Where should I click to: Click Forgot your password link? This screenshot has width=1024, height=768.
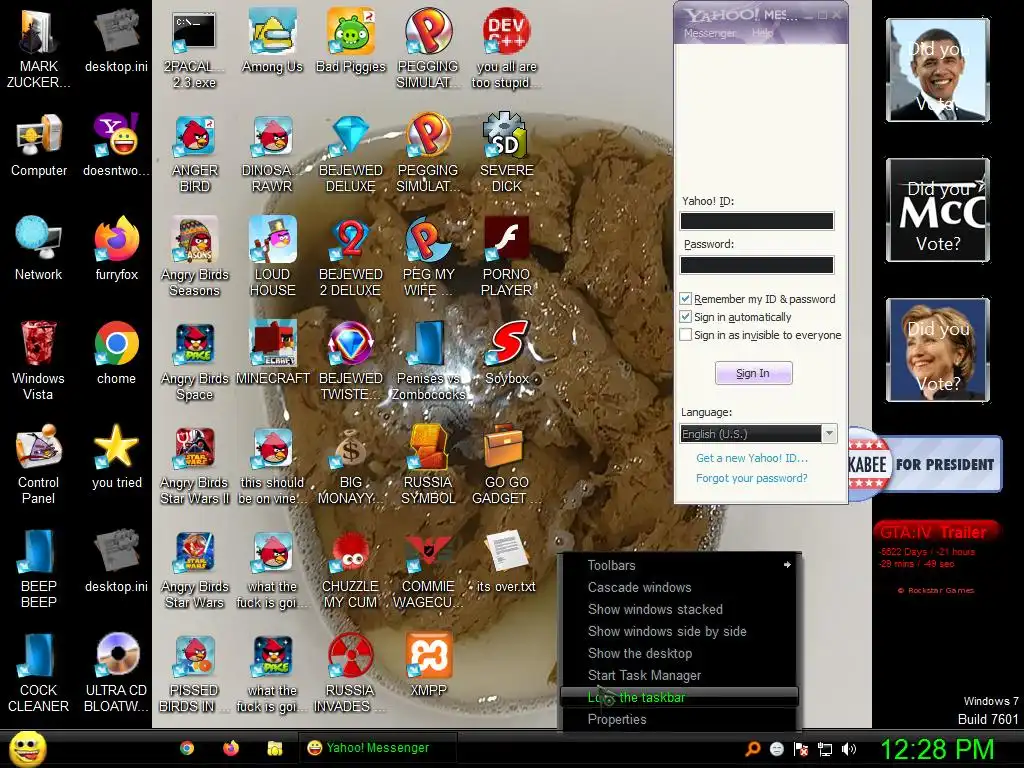pos(752,478)
